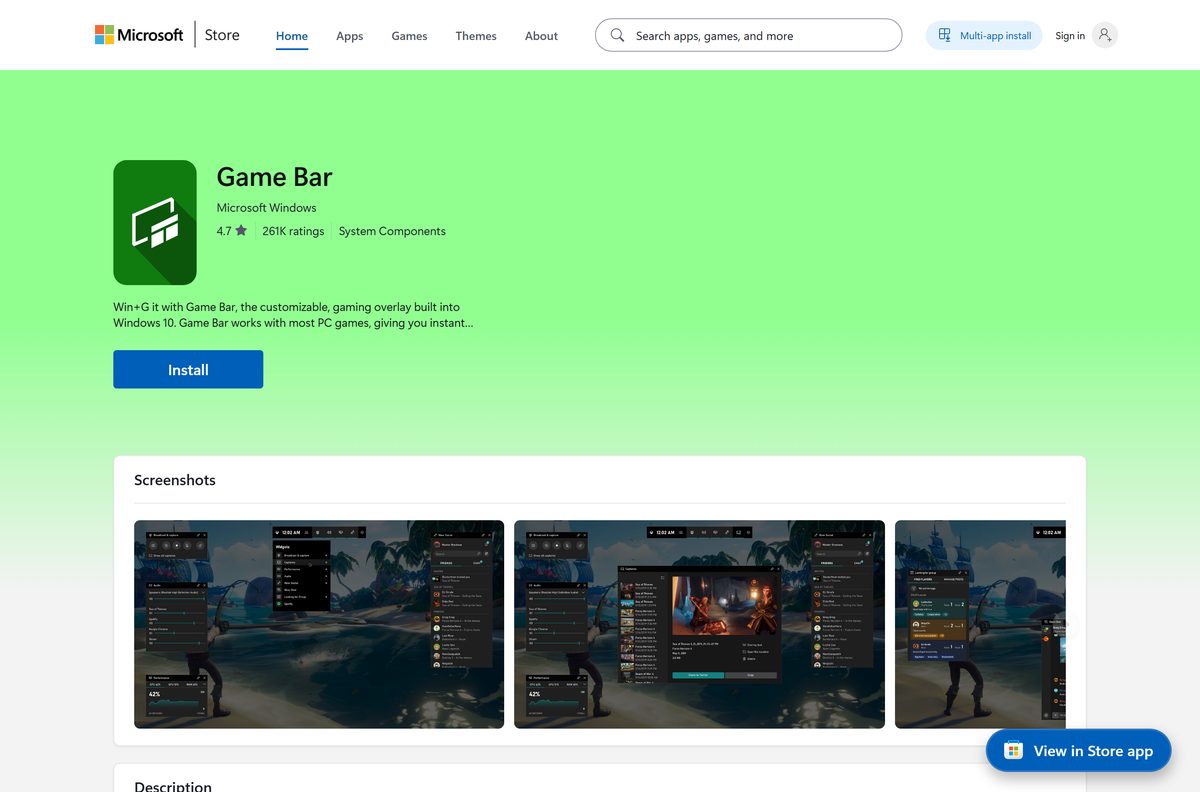Click the Description section heading
The width and height of the screenshot is (1200, 792).
coord(173,785)
